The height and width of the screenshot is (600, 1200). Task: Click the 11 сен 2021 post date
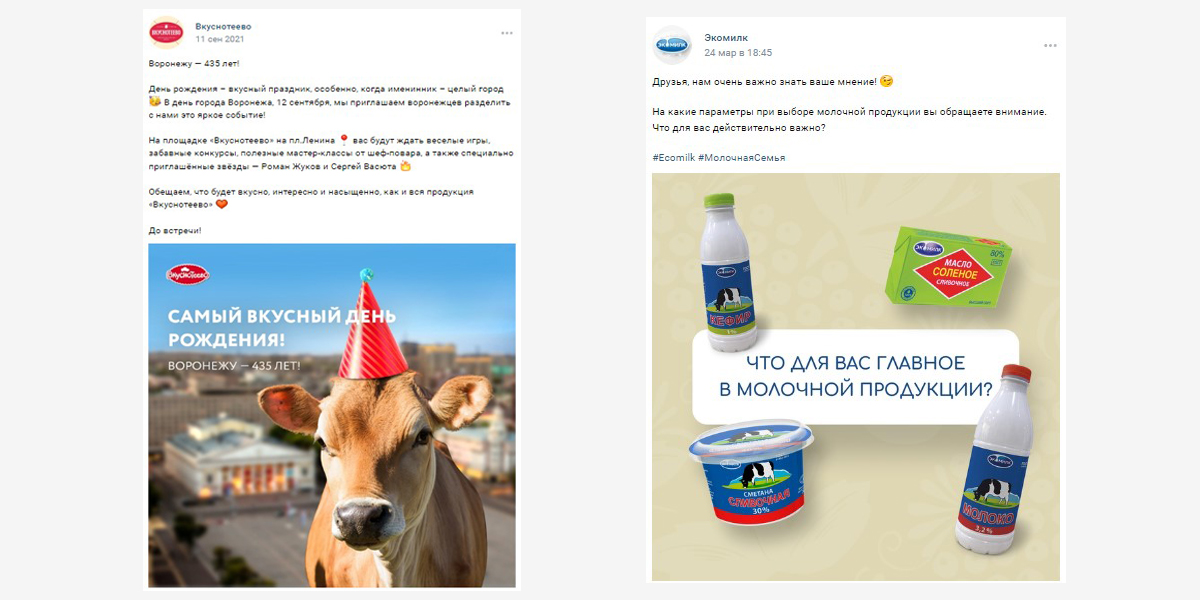click(220, 39)
